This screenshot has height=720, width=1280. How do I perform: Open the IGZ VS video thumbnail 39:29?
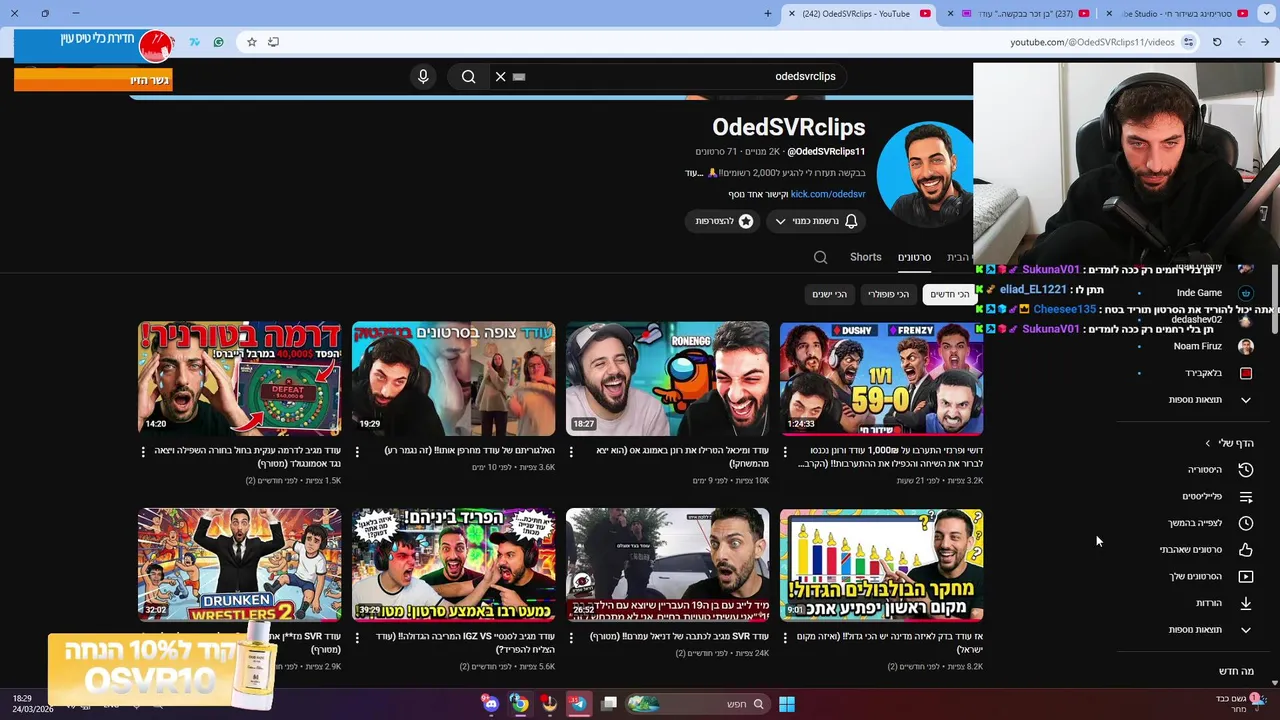point(453,565)
